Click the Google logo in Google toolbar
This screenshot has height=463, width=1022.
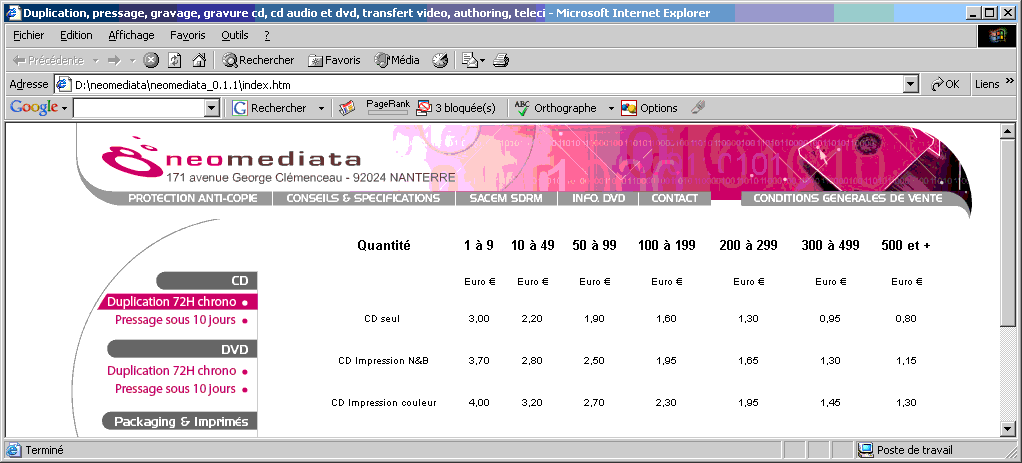point(34,108)
